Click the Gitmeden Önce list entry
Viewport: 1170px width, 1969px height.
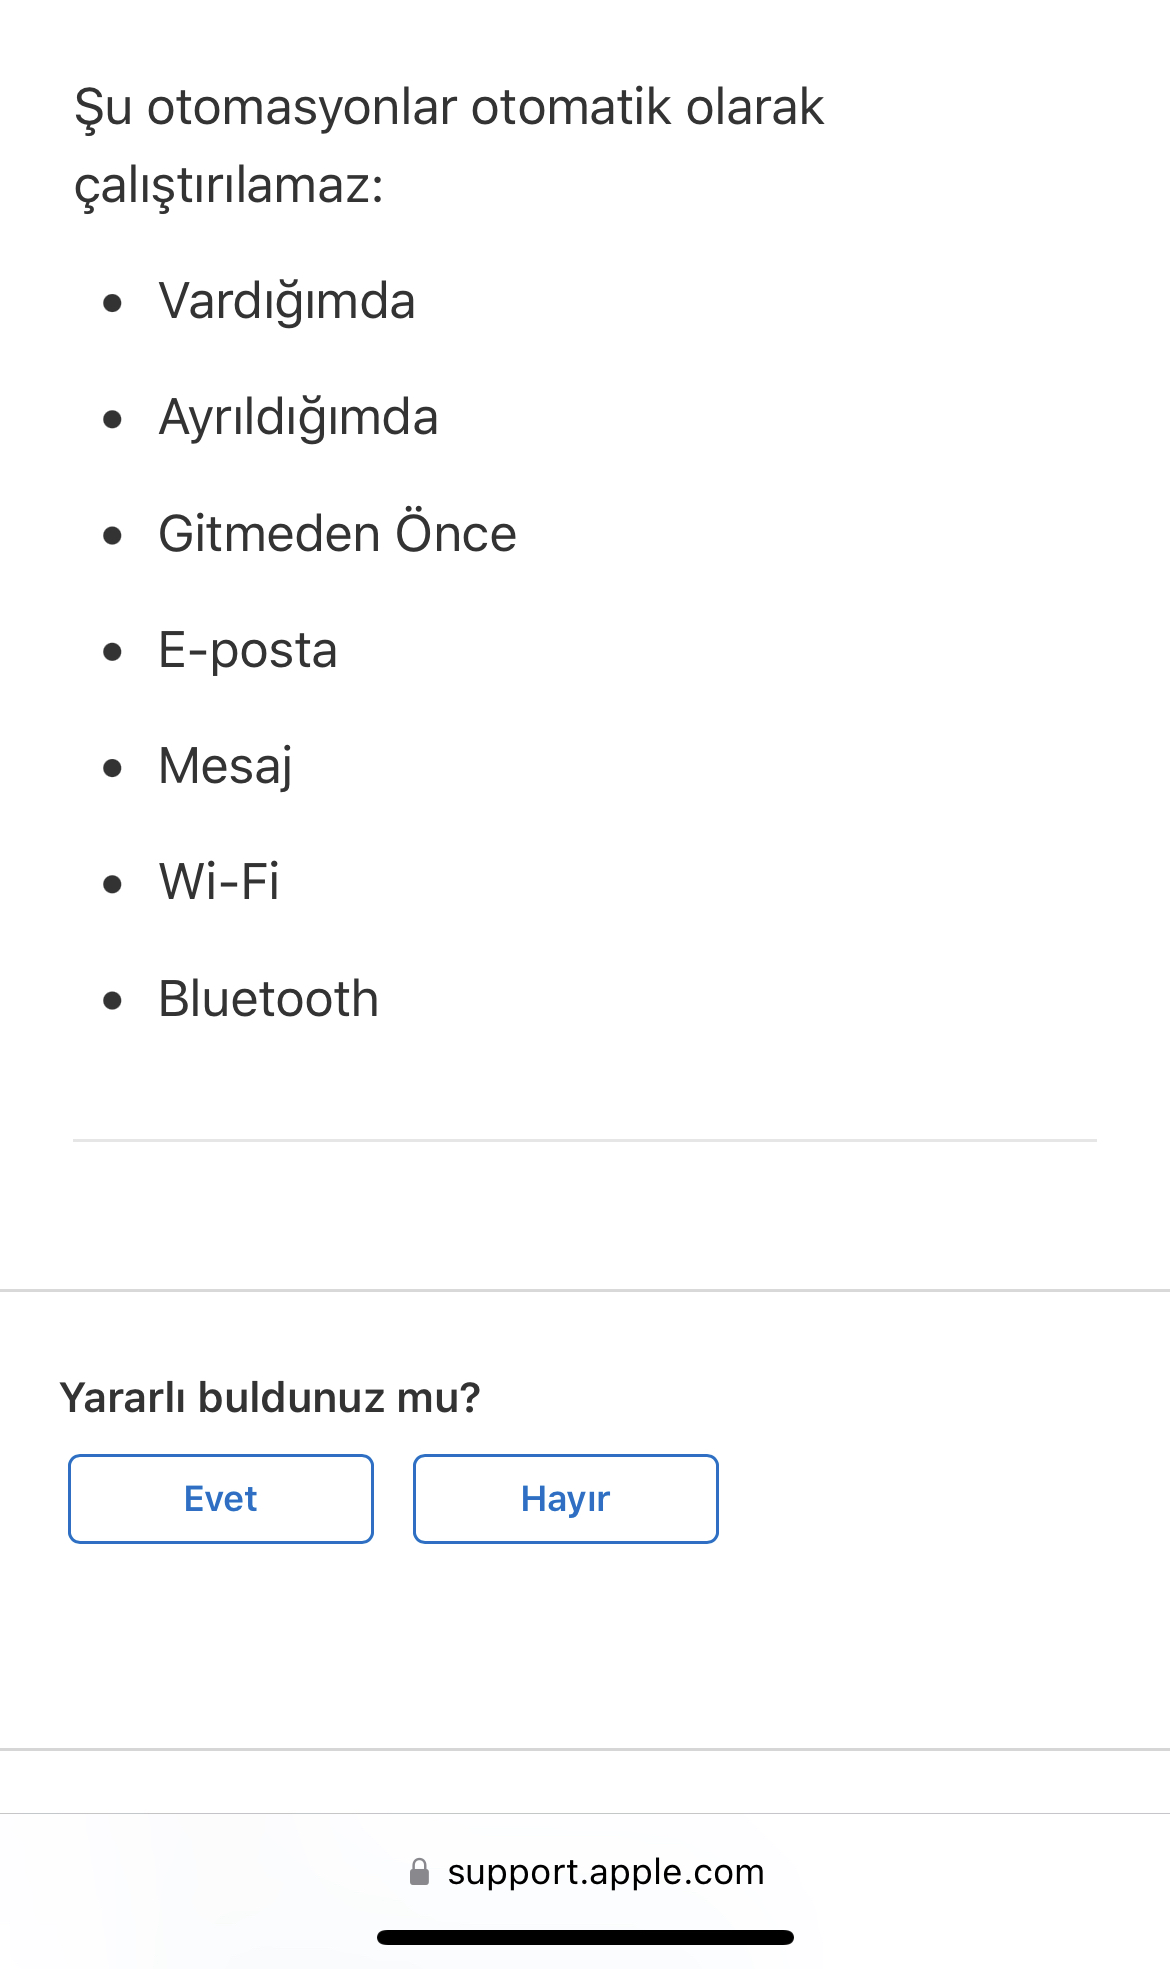coord(338,533)
